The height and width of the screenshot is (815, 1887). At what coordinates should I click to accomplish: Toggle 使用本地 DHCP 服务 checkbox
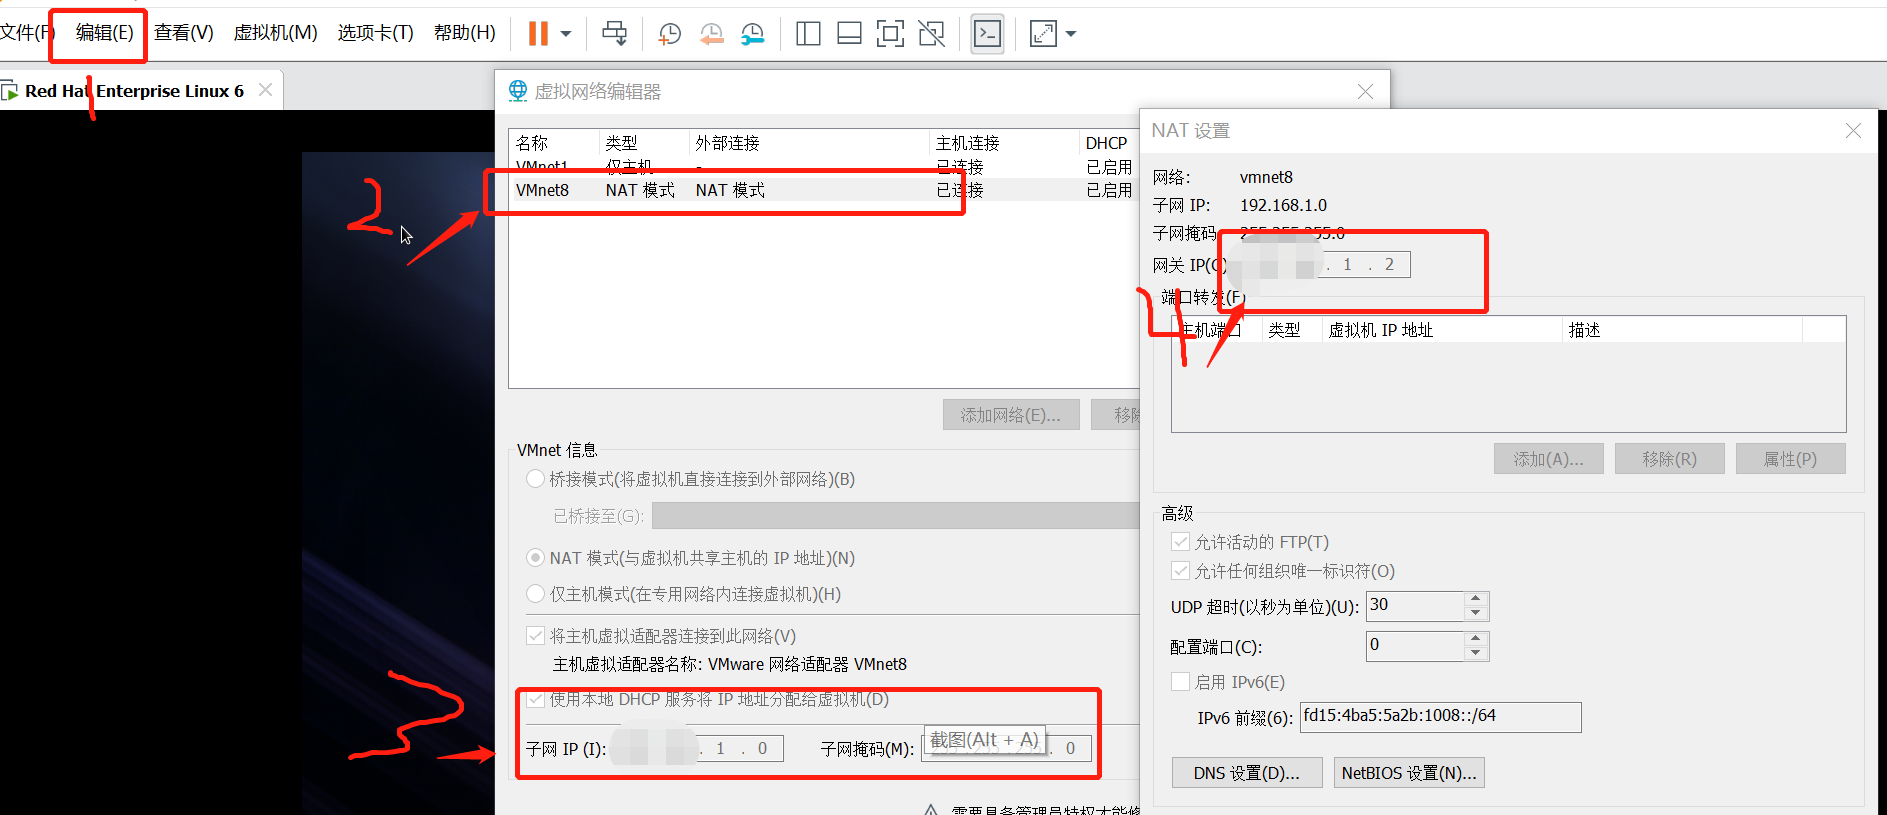coord(535,699)
